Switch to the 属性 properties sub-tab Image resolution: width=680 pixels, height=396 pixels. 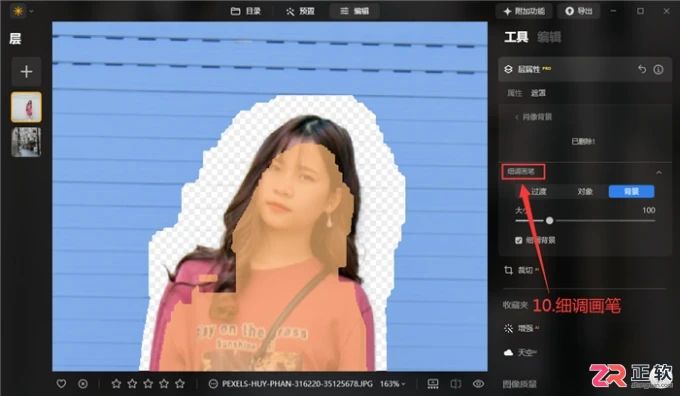coord(514,93)
